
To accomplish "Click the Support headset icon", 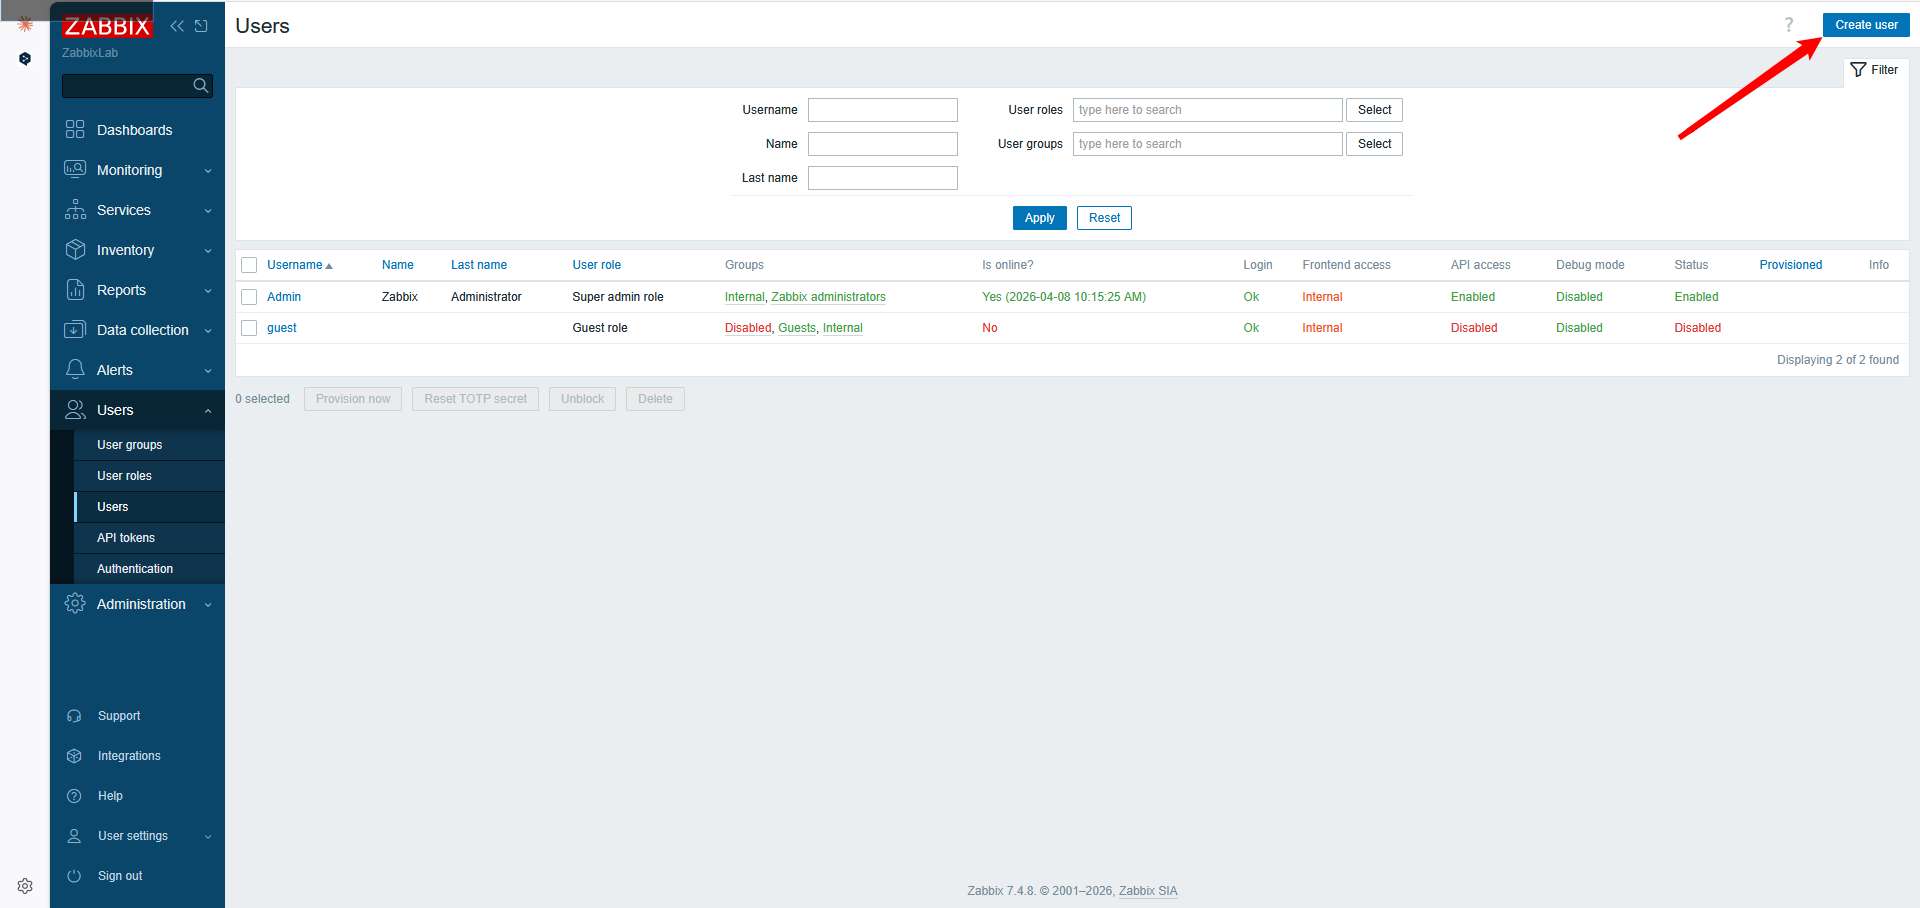I will click(x=74, y=716).
